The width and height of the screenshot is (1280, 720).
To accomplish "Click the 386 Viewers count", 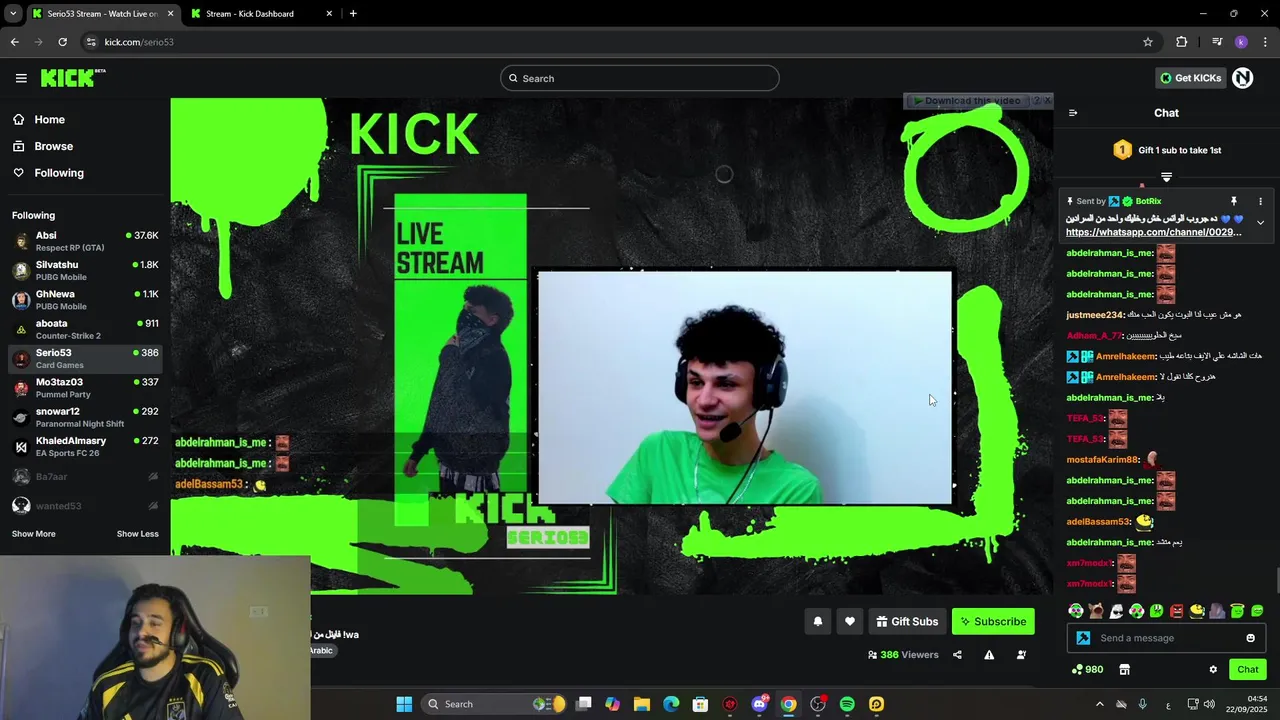I will 902,655.
